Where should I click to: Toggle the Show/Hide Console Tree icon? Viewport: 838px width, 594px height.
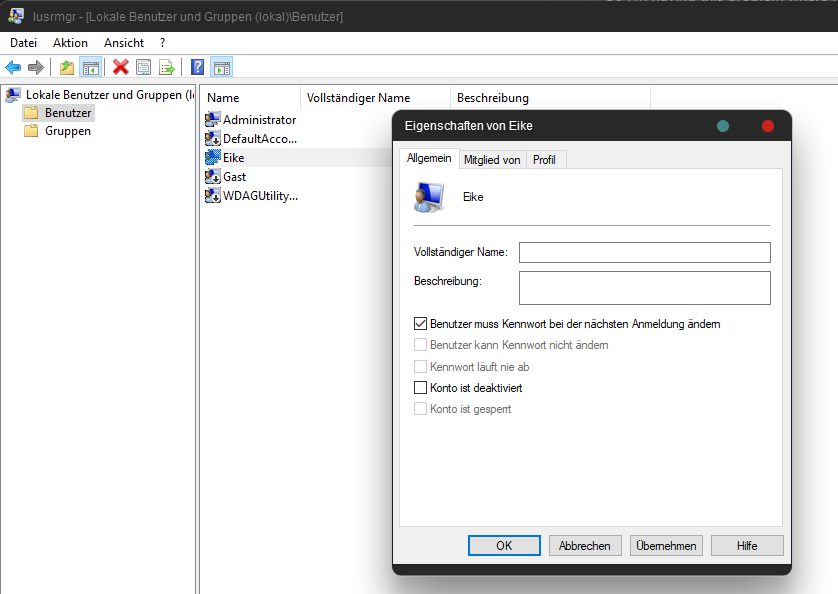[x=90, y=67]
